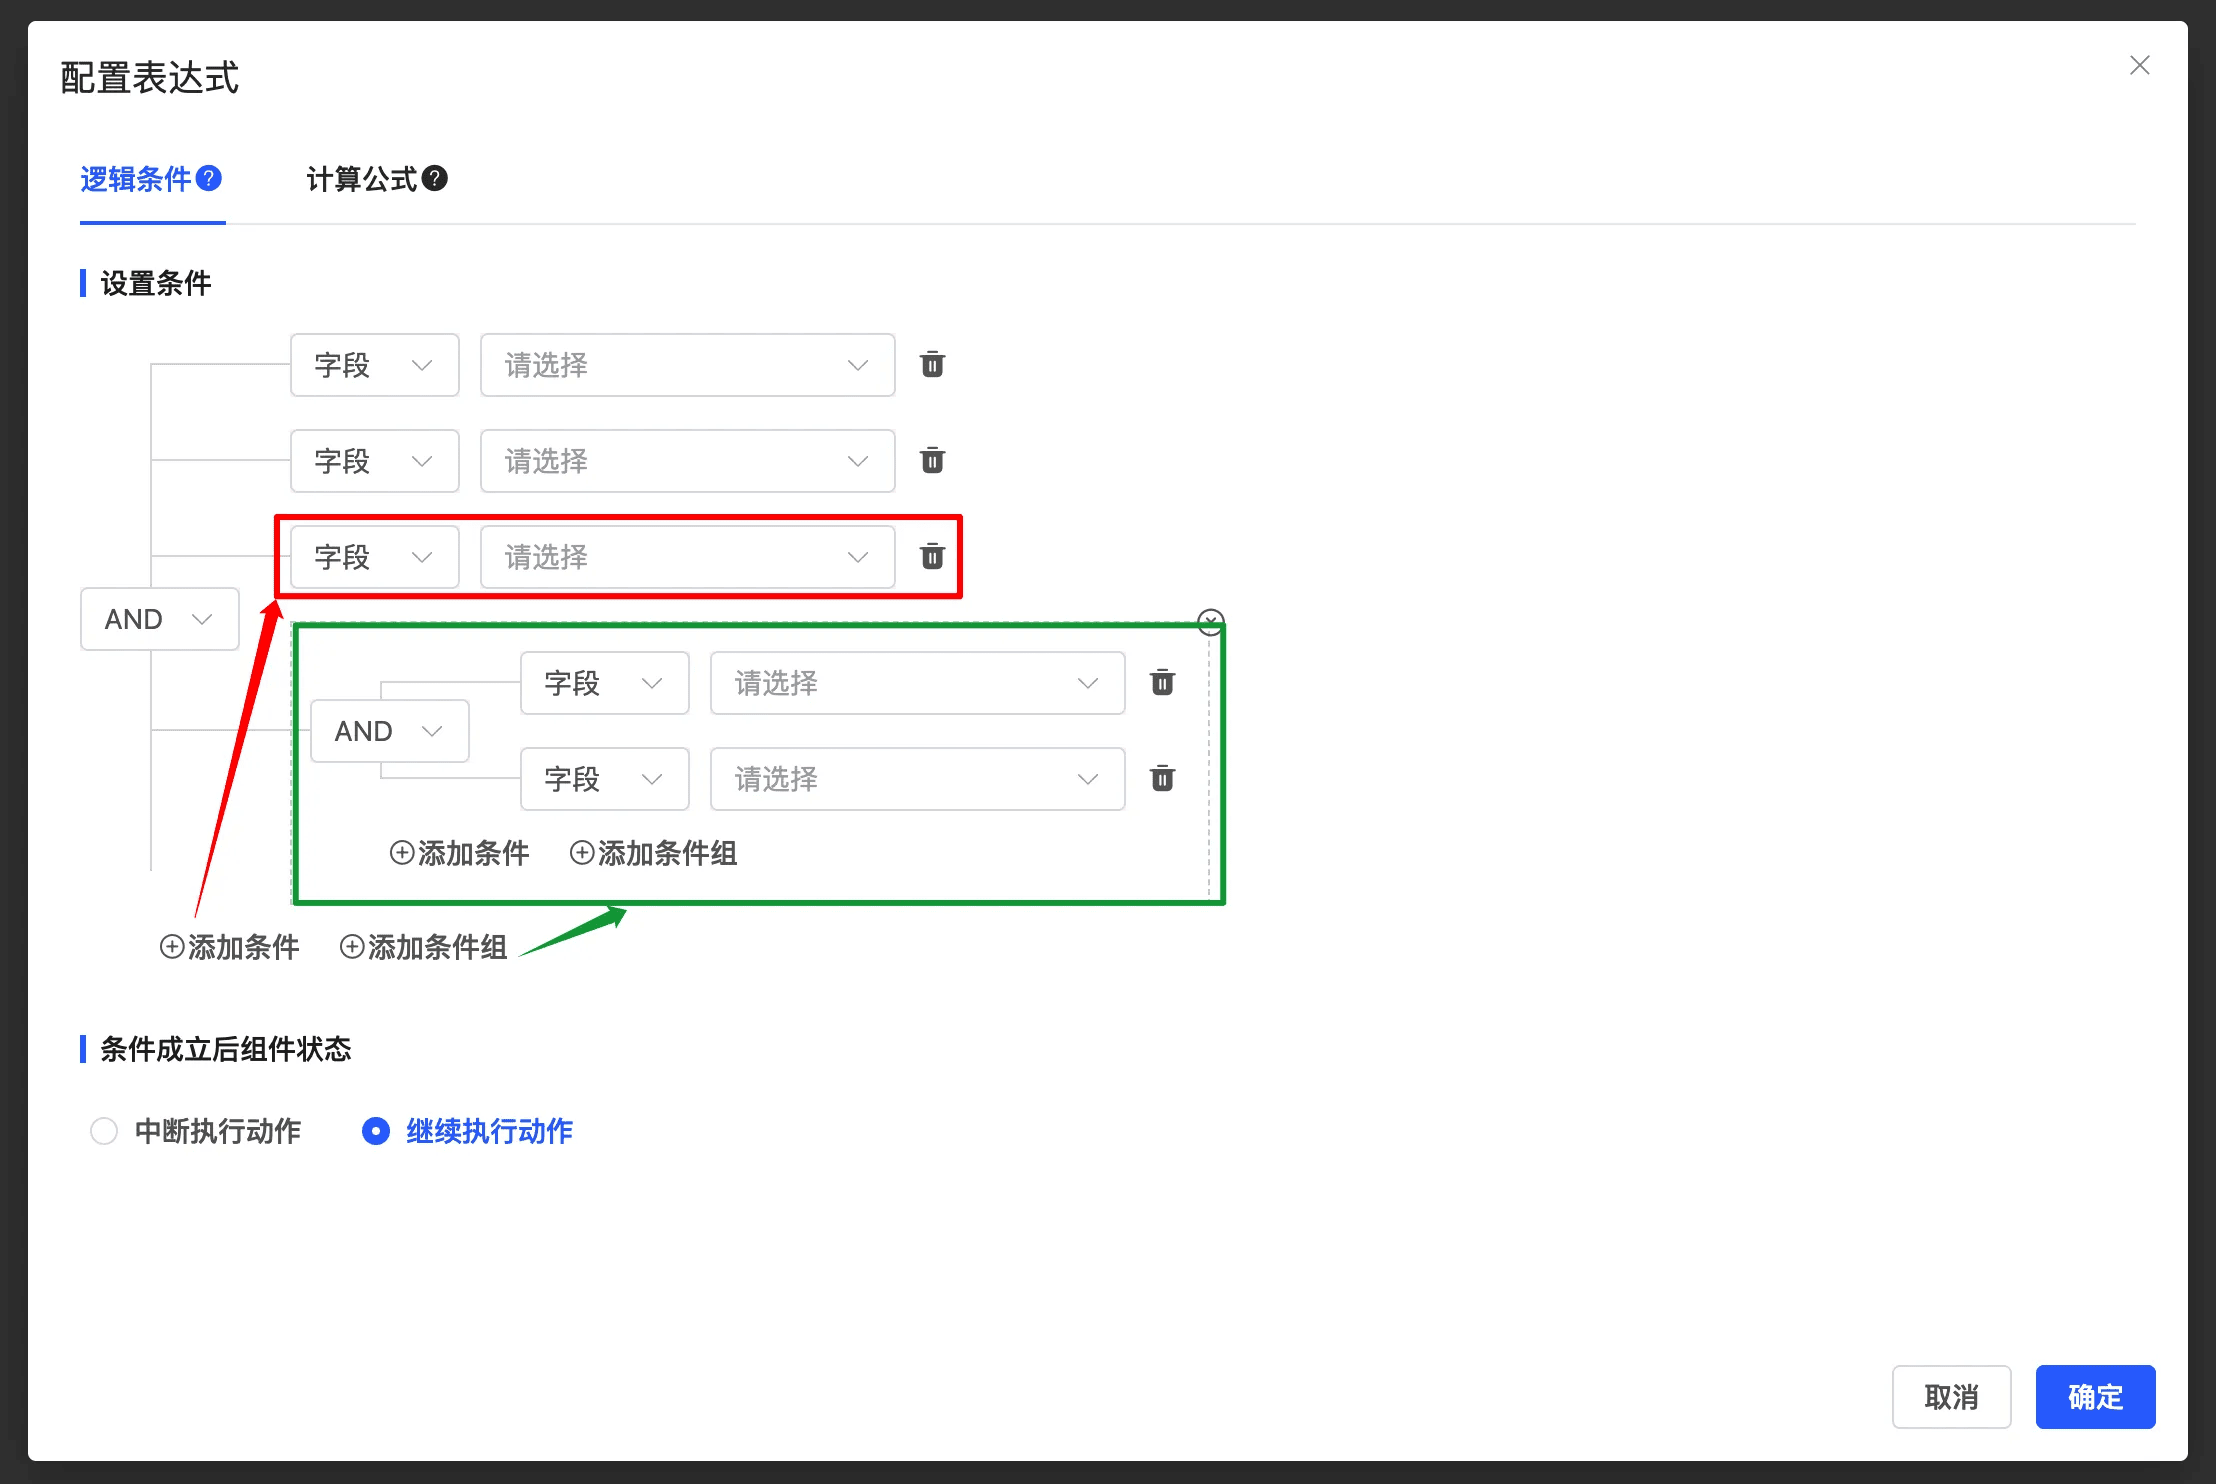2216x1484 pixels.
Task: Click help icon next to 计算公式 tab
Action: (435, 178)
